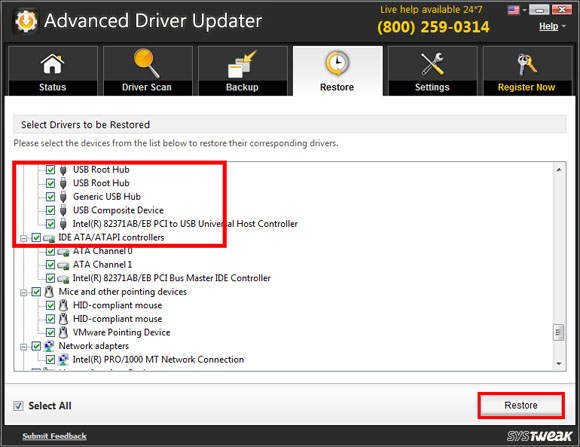
Task: Click the USB Composite Device plug icon
Action: pos(63,210)
